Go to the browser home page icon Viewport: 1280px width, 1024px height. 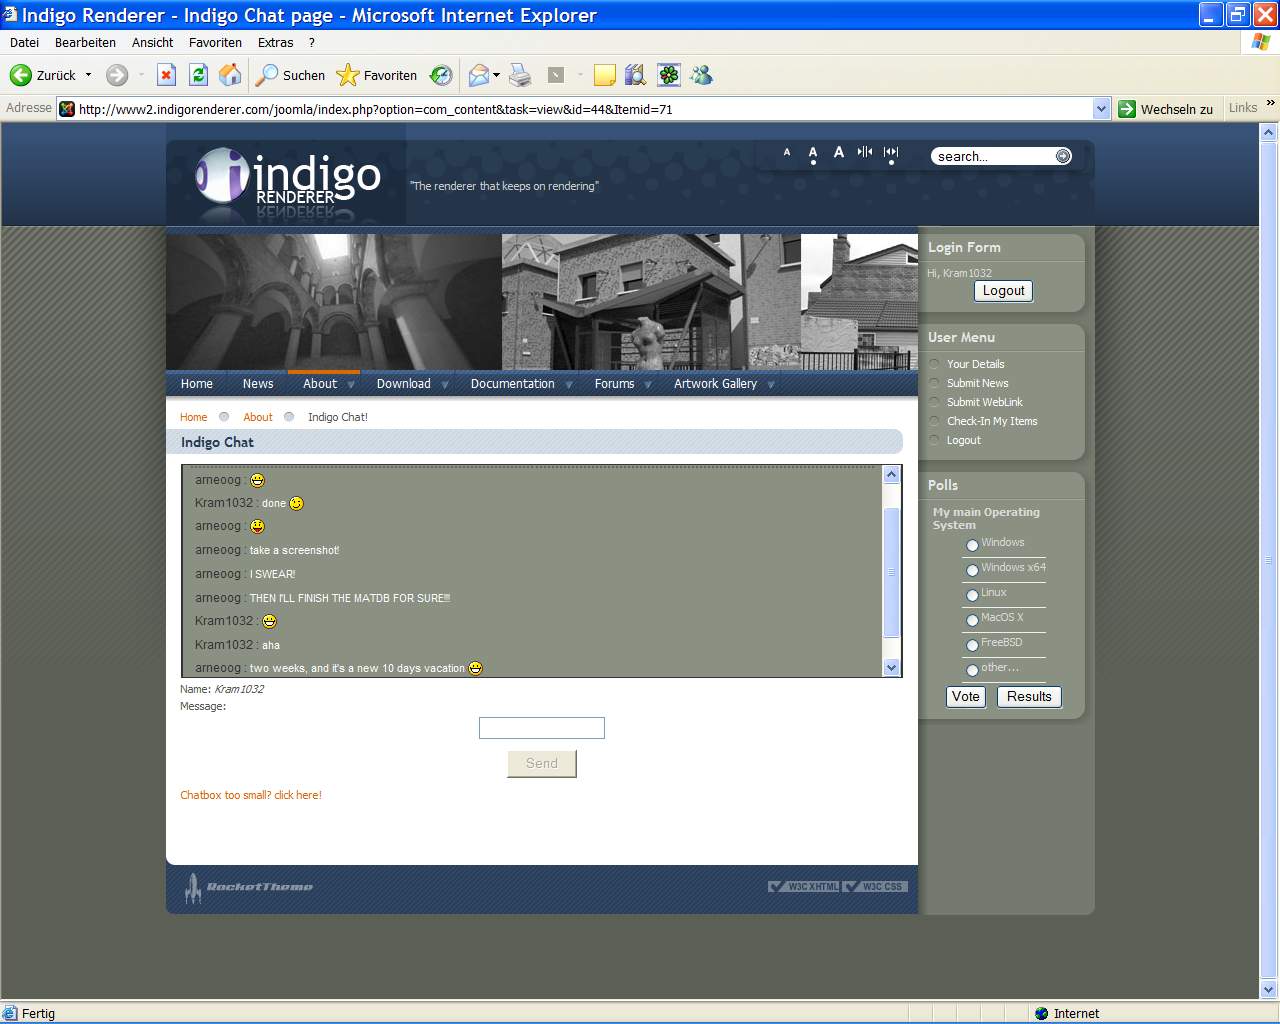pyautogui.click(x=230, y=75)
